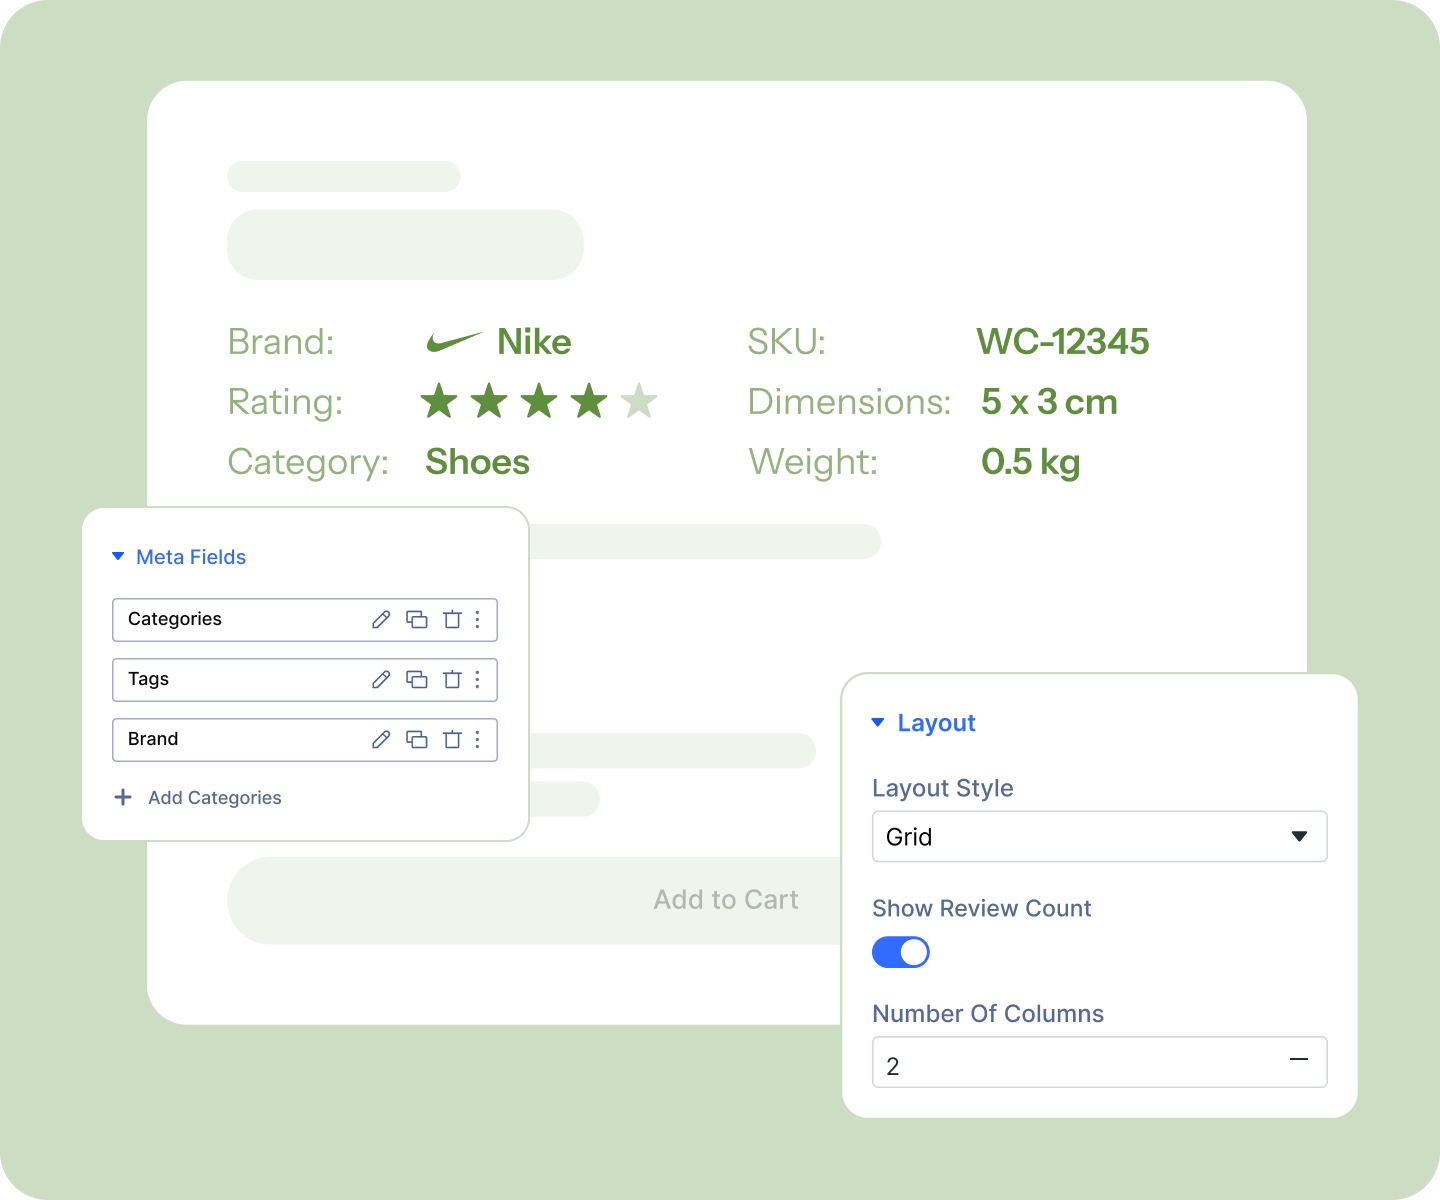Viewport: 1440px width, 1200px height.
Task: Open more options for Tags field
Action: [478, 680]
